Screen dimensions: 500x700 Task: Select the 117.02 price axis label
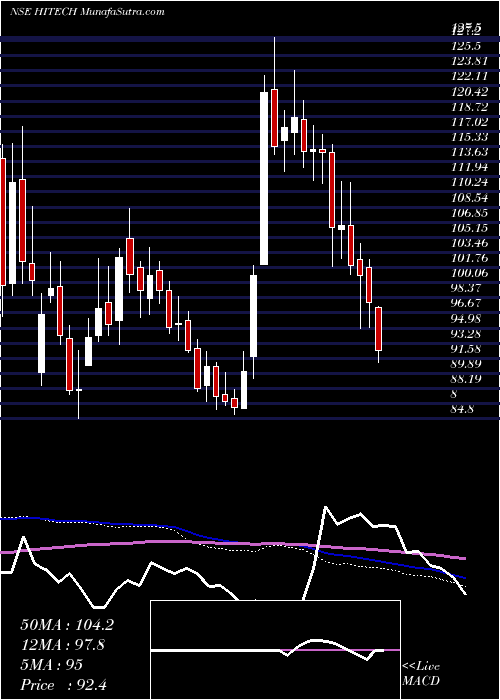pos(470,121)
